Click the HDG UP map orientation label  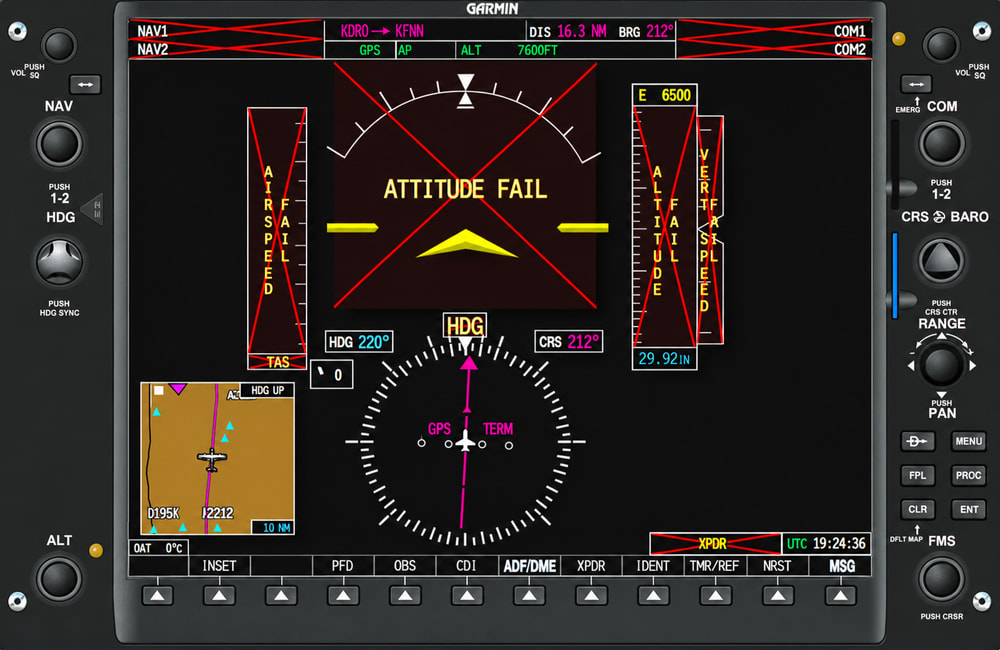[x=267, y=390]
